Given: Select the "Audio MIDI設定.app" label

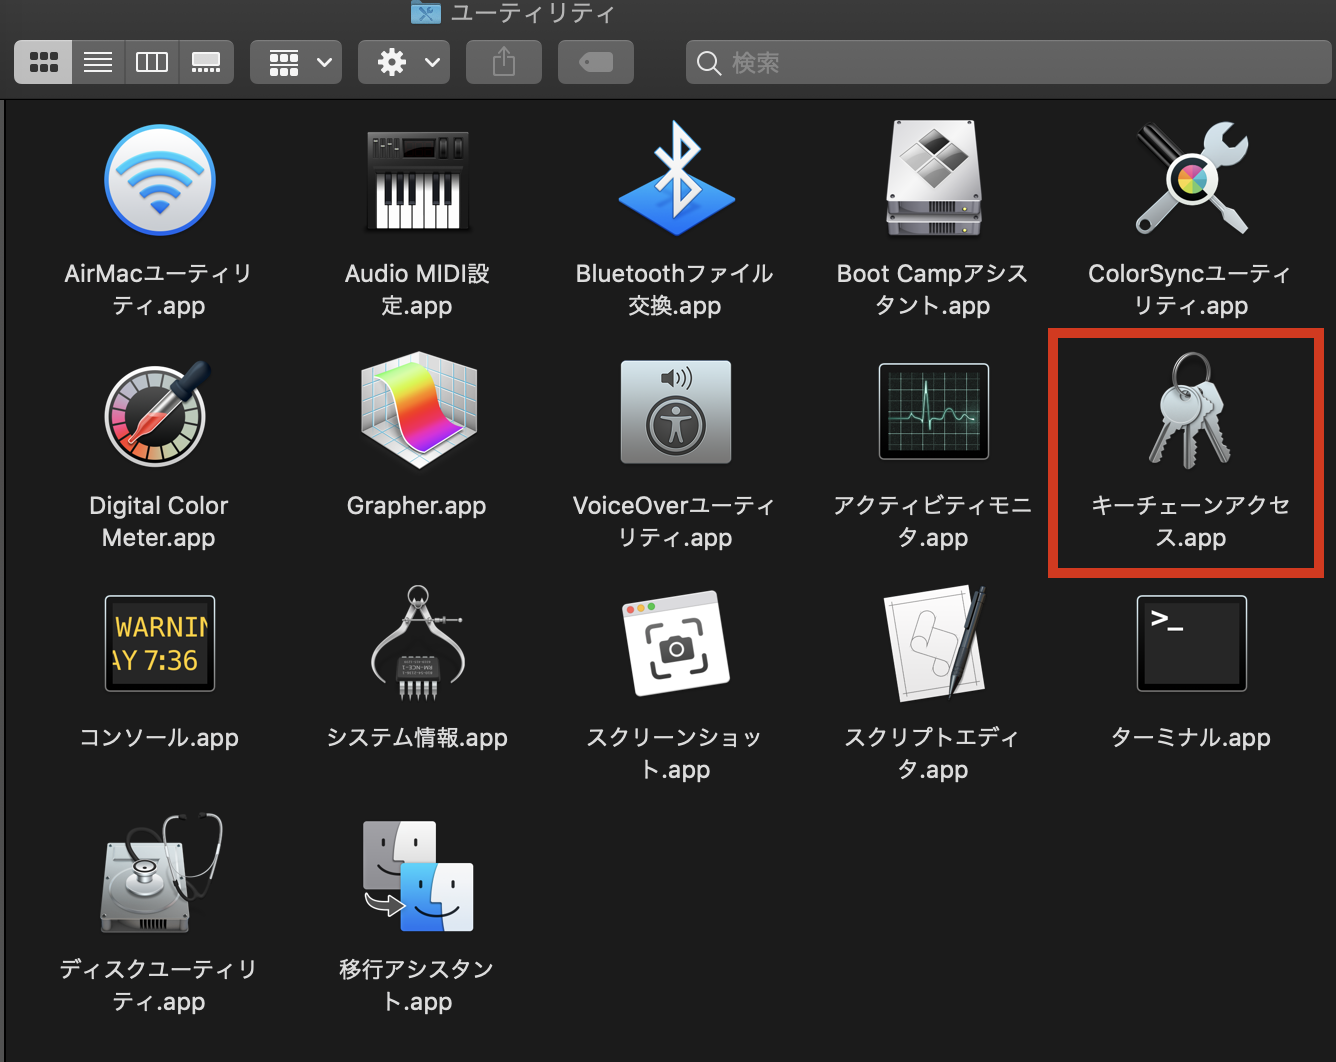Looking at the screenshot, I should 417,289.
